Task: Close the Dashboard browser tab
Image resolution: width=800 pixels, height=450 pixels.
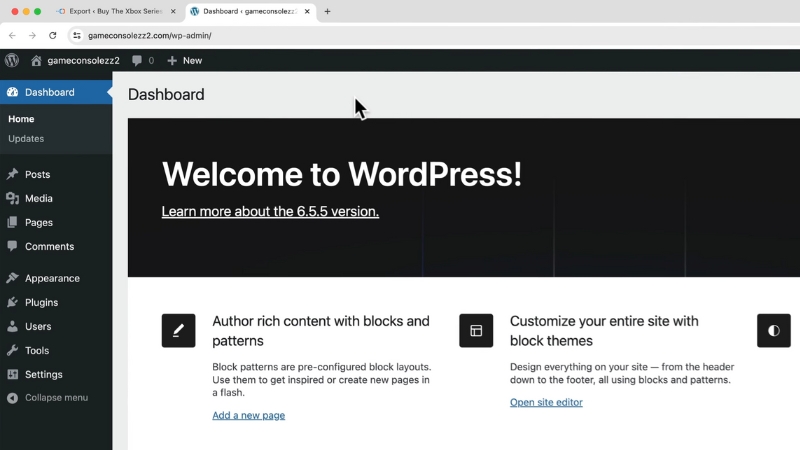Action: pos(307,11)
